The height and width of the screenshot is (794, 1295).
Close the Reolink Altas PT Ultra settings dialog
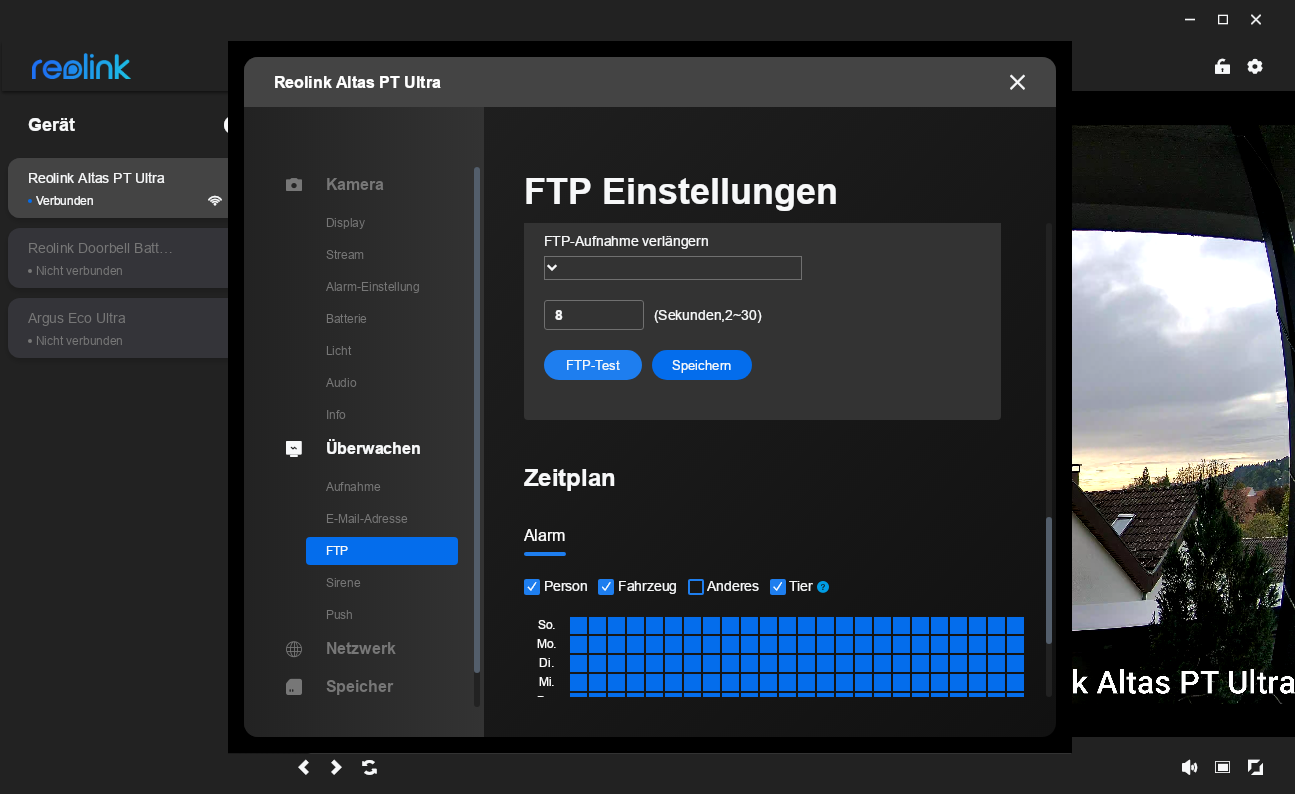click(x=1017, y=82)
